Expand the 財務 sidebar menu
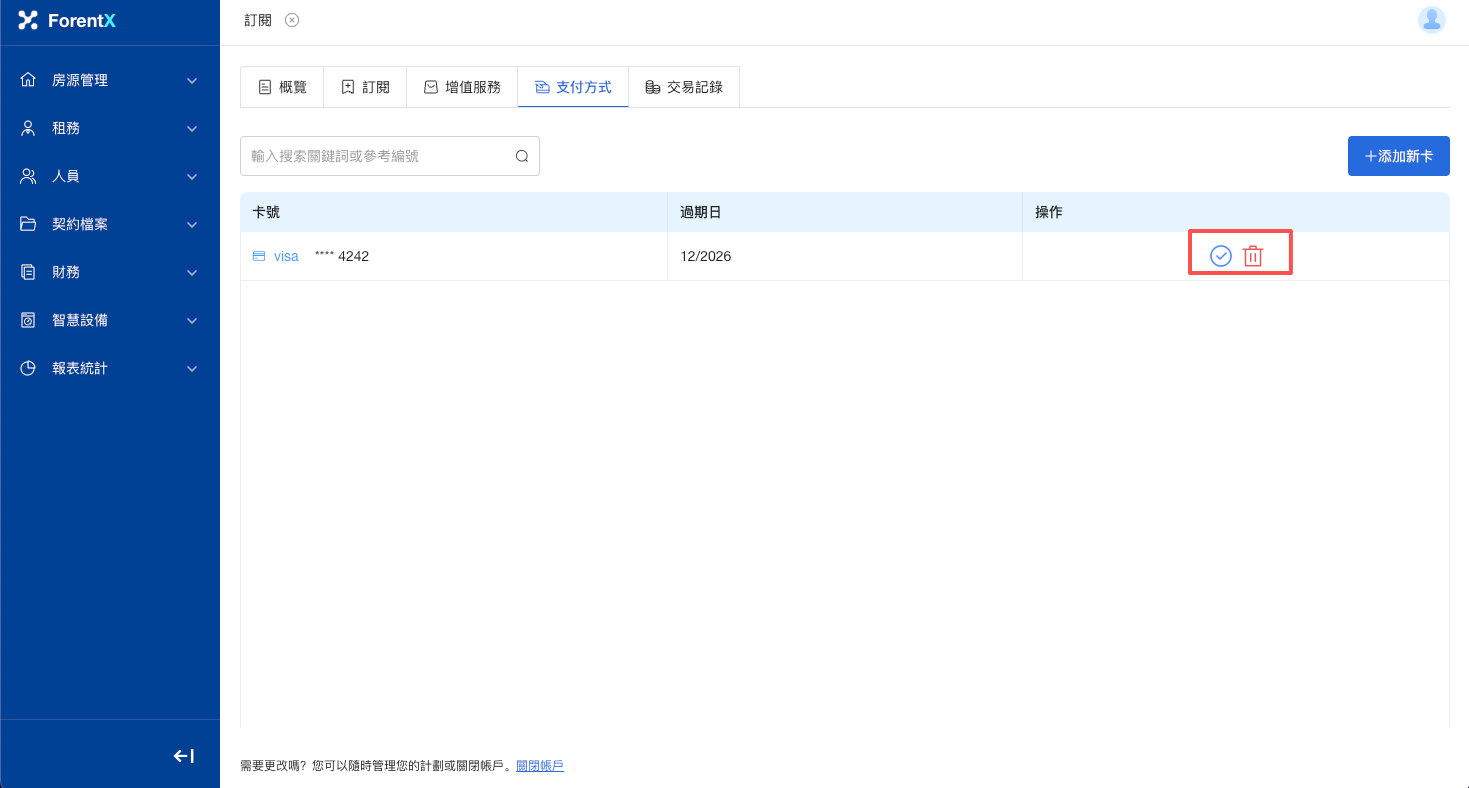 click(110, 272)
